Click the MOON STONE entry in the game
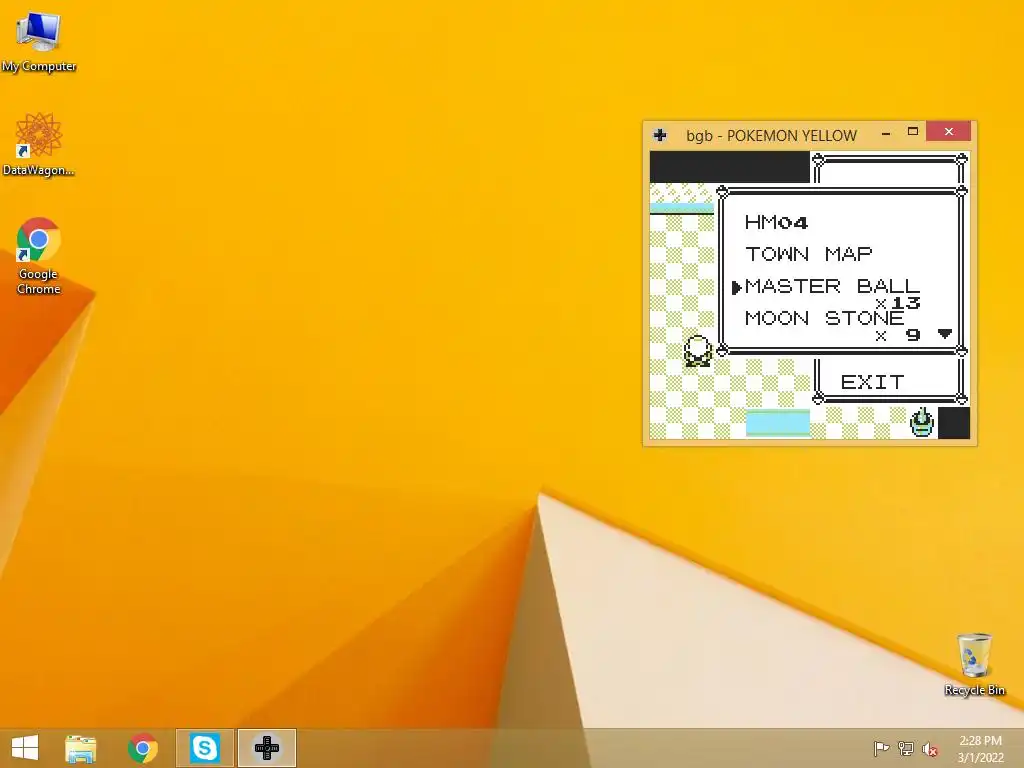Viewport: 1024px width, 768px height. [824, 318]
